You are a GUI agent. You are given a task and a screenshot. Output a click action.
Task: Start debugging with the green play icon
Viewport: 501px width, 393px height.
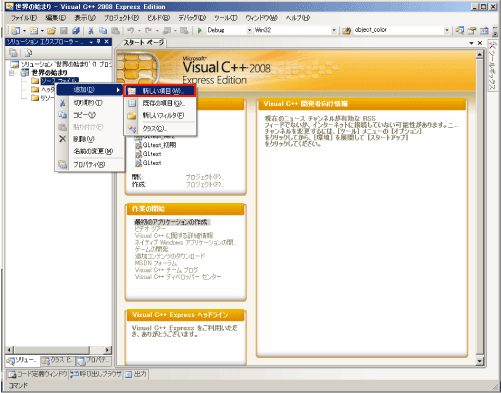[x=200, y=30]
